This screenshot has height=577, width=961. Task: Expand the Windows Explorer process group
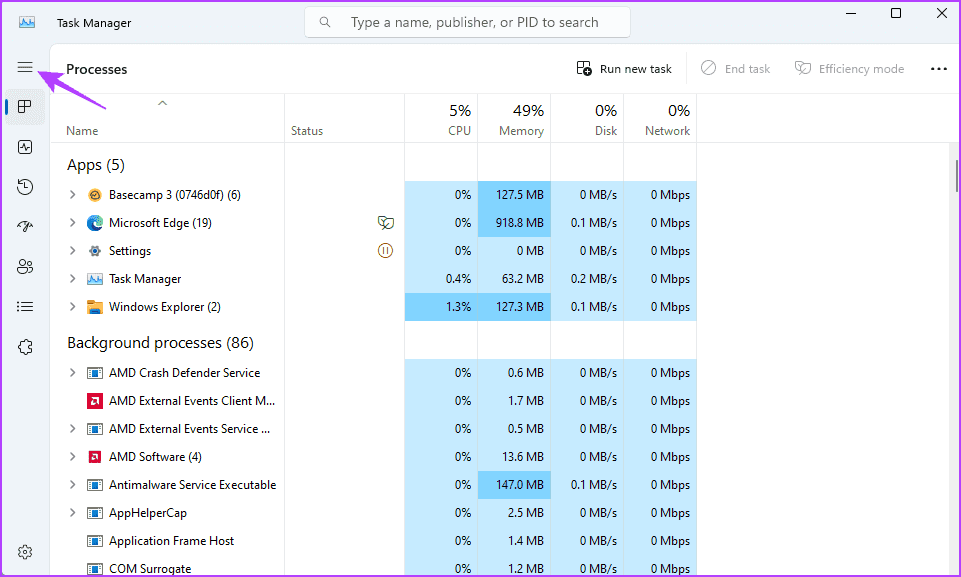click(72, 307)
